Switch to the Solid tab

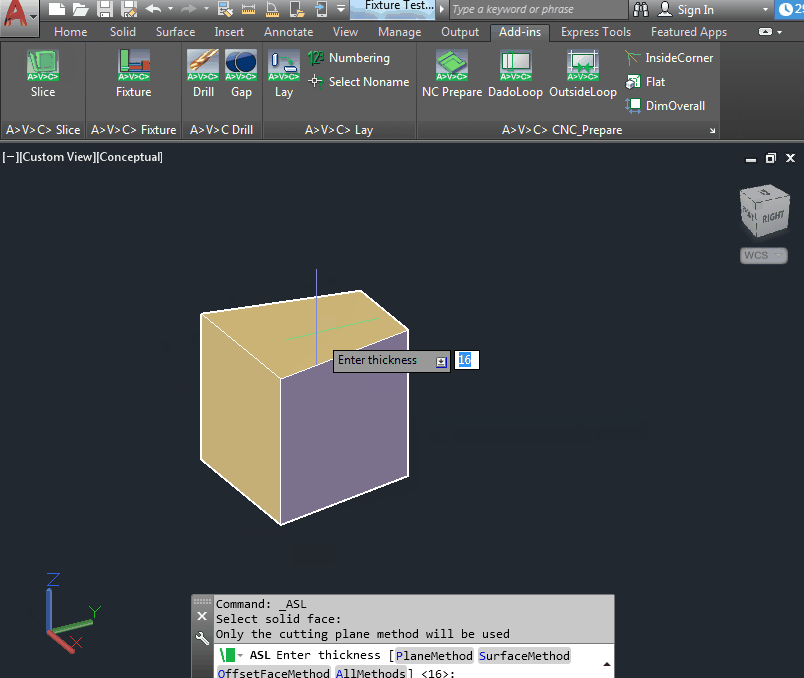pos(123,32)
